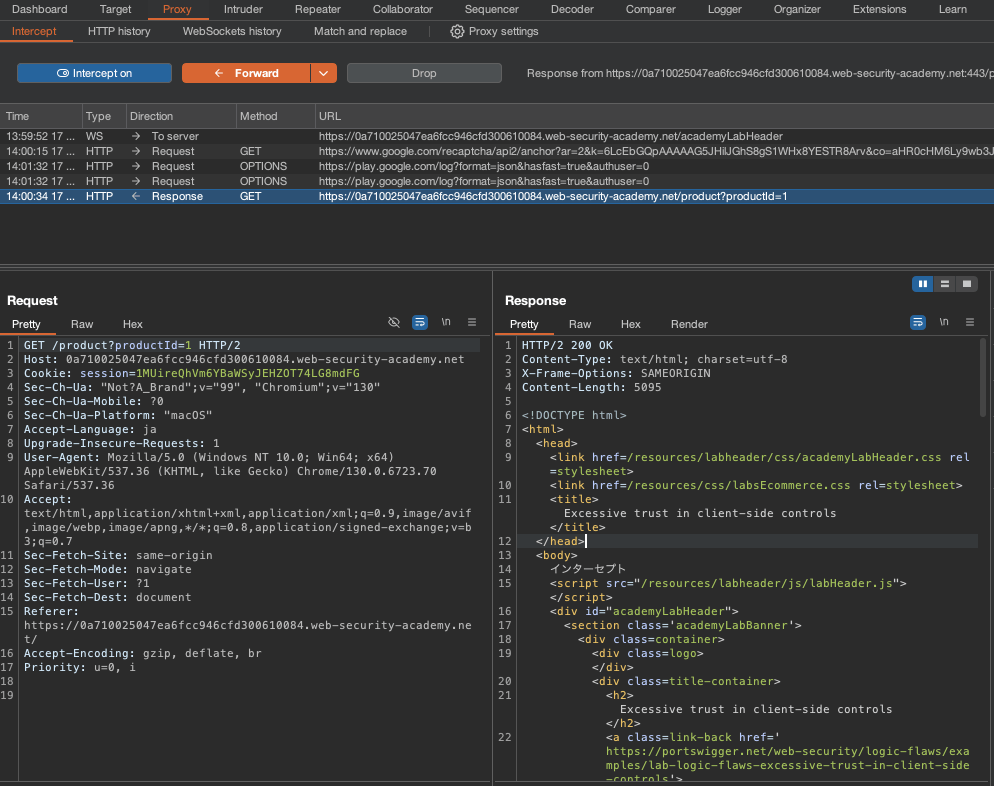Click the X-Frame-Options: SAMEORIGIN line
Screen dimensions: 994x786
[x=616, y=373]
